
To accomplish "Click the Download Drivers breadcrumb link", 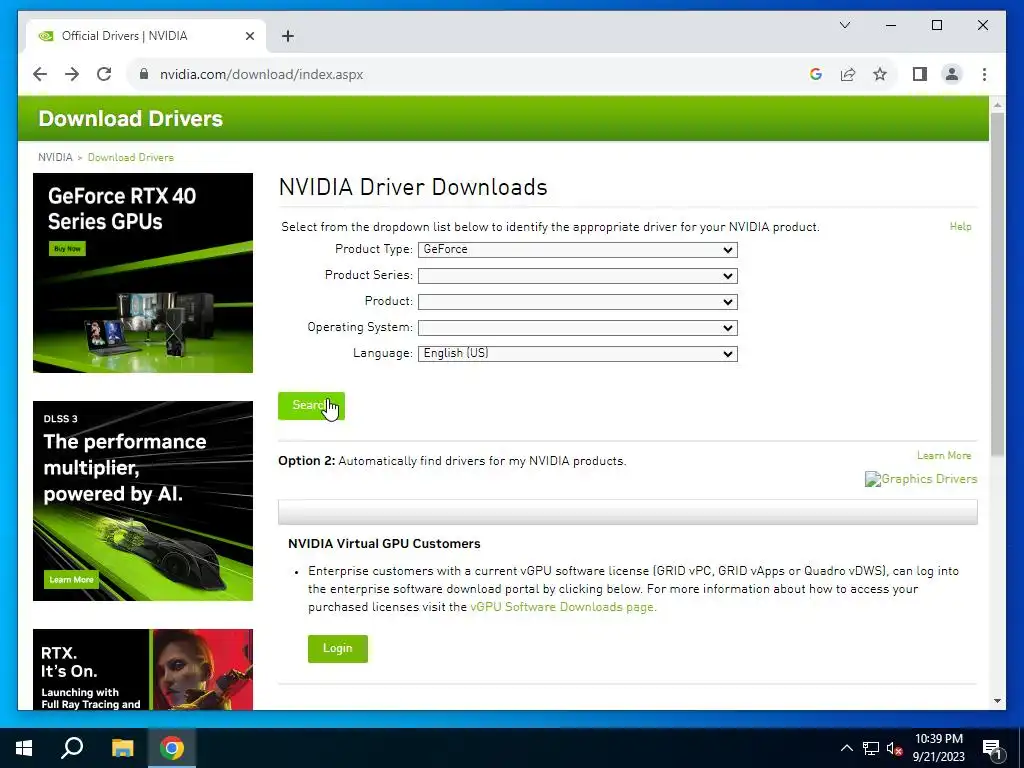I will click(131, 157).
